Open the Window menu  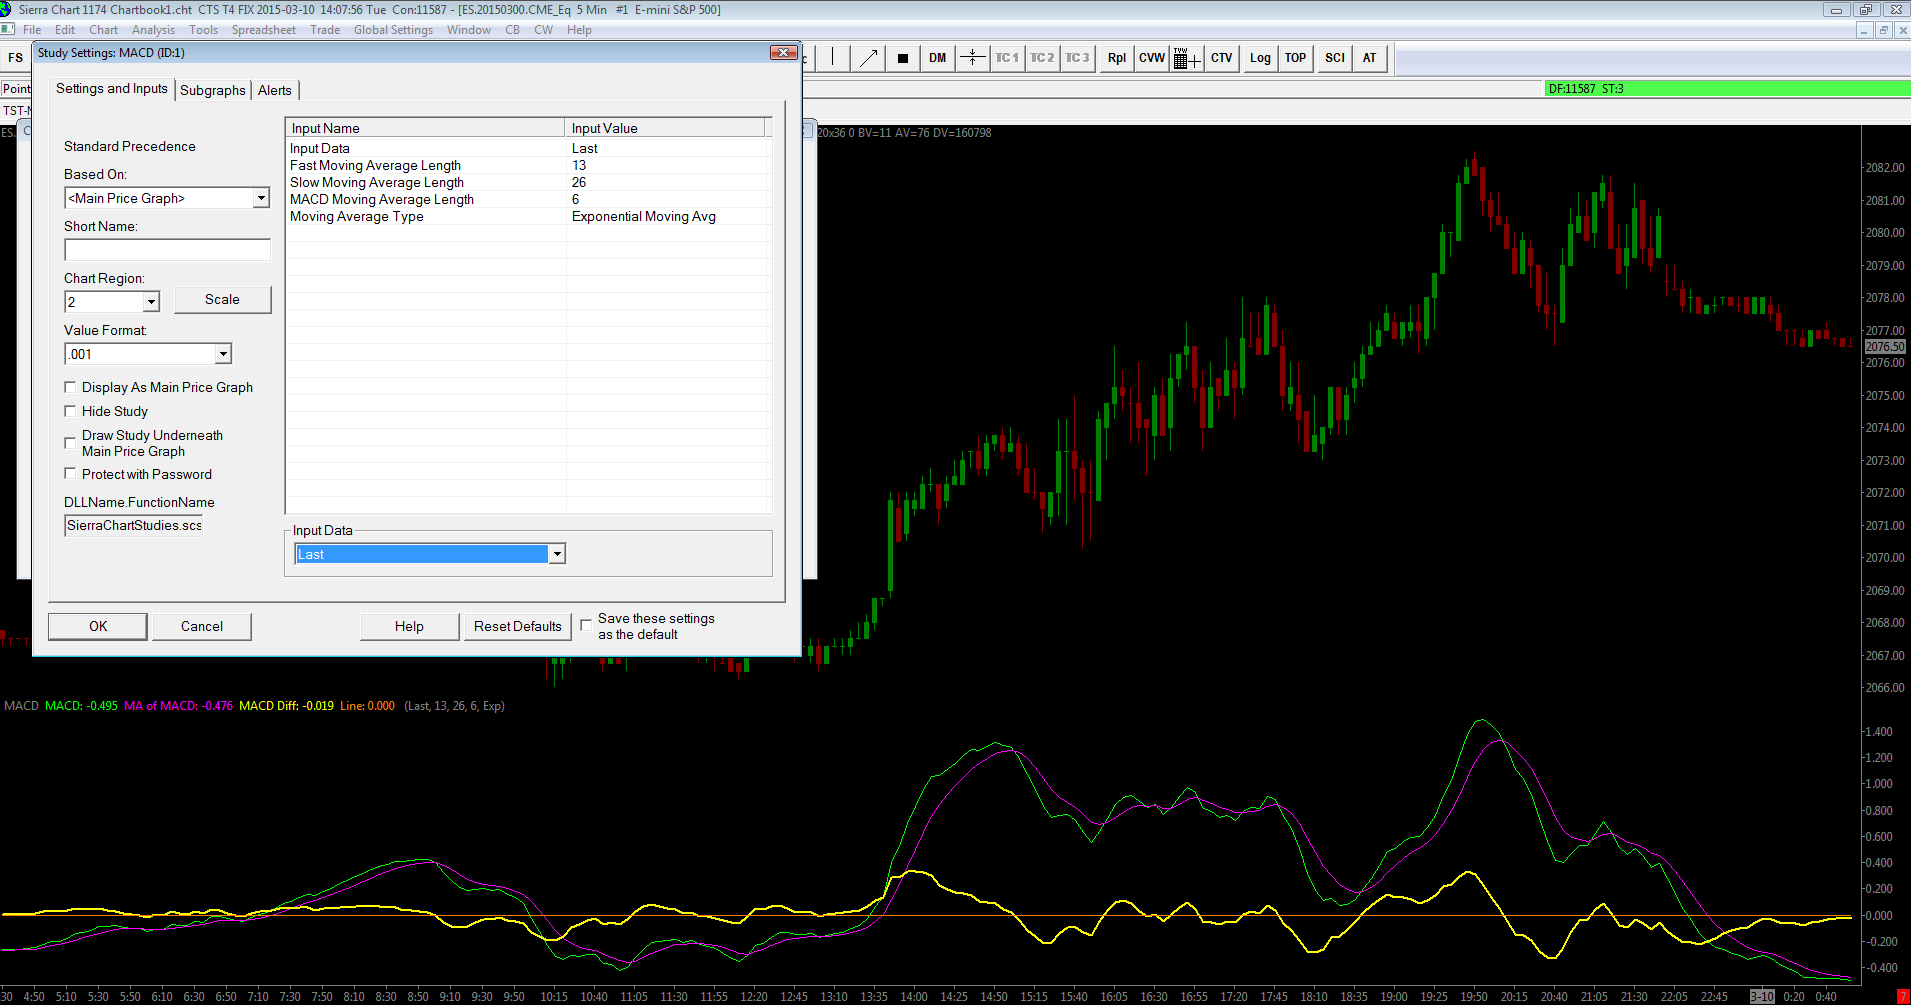coord(468,30)
